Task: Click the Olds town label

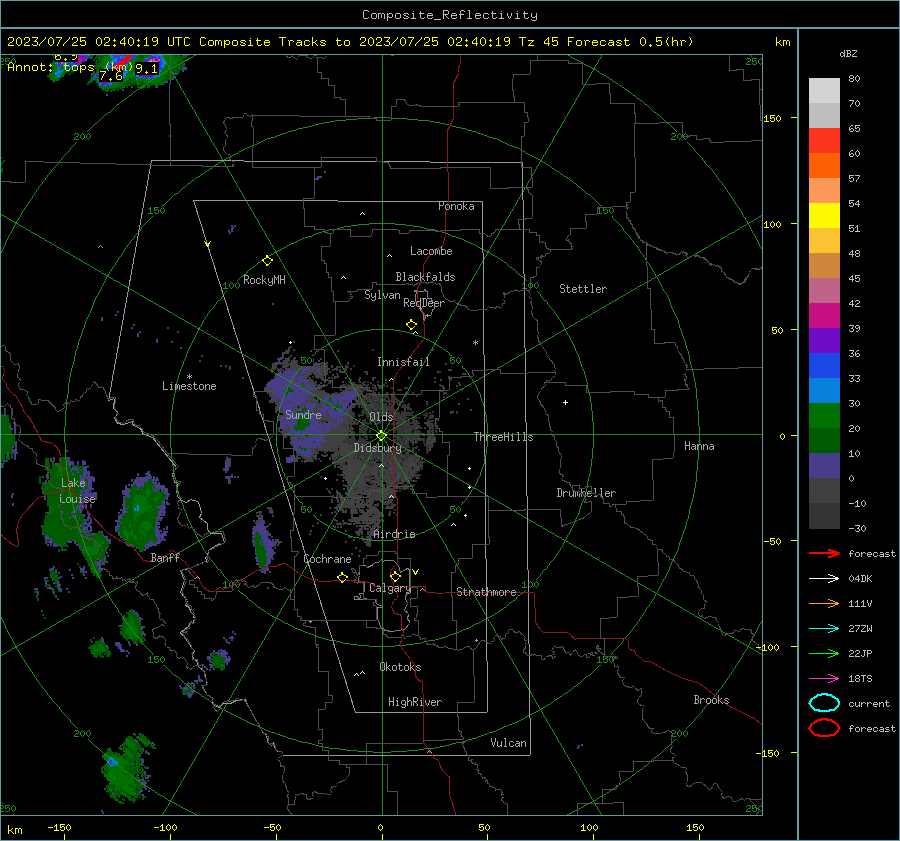Action: click(381, 417)
